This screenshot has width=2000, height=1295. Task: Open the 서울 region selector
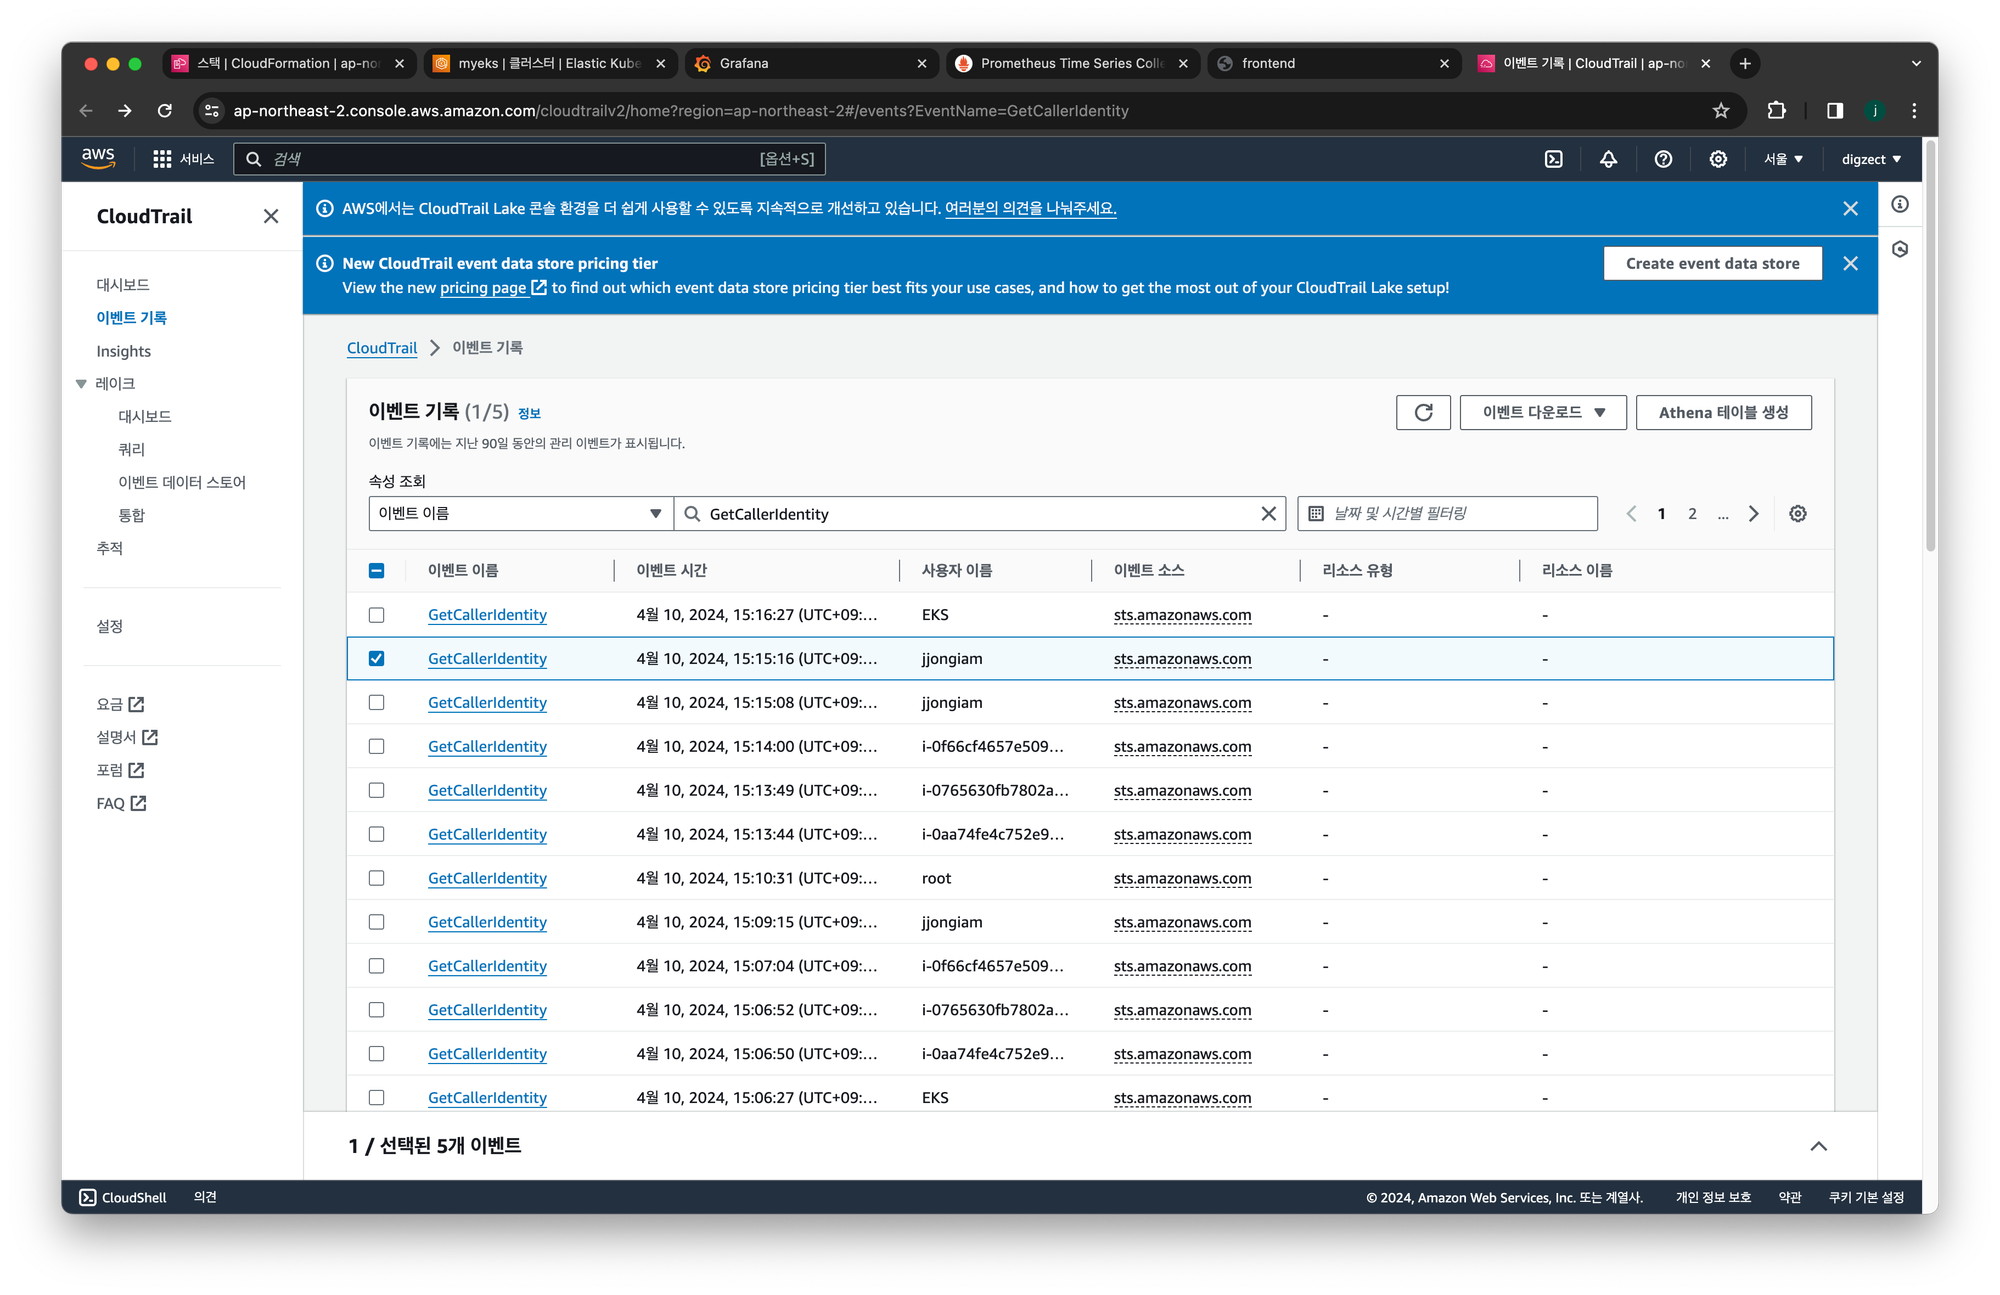click(x=1783, y=159)
